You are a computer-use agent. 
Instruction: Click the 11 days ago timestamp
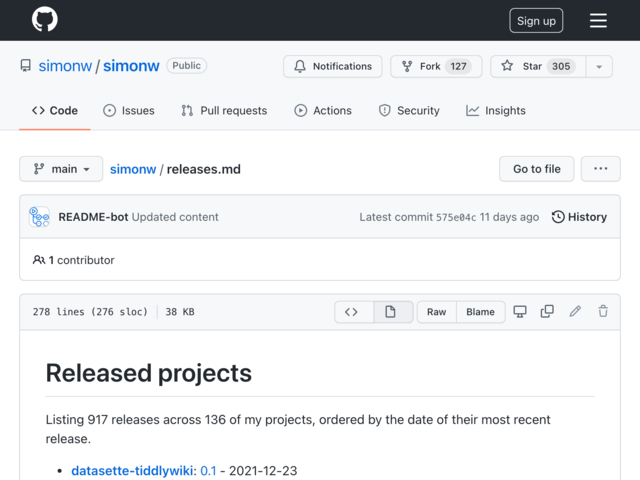tap(509, 217)
